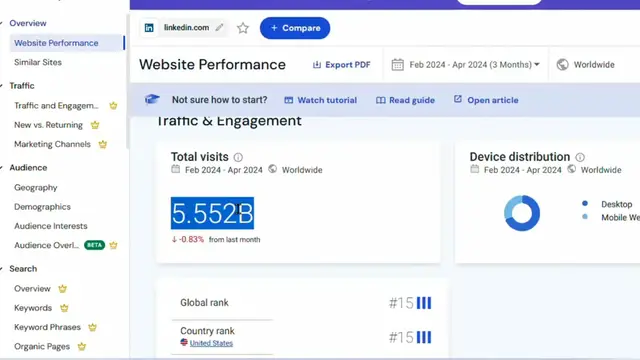The width and height of the screenshot is (640, 360).
Task: Click crown icon beside New vs. Returning
Action: click(95, 125)
